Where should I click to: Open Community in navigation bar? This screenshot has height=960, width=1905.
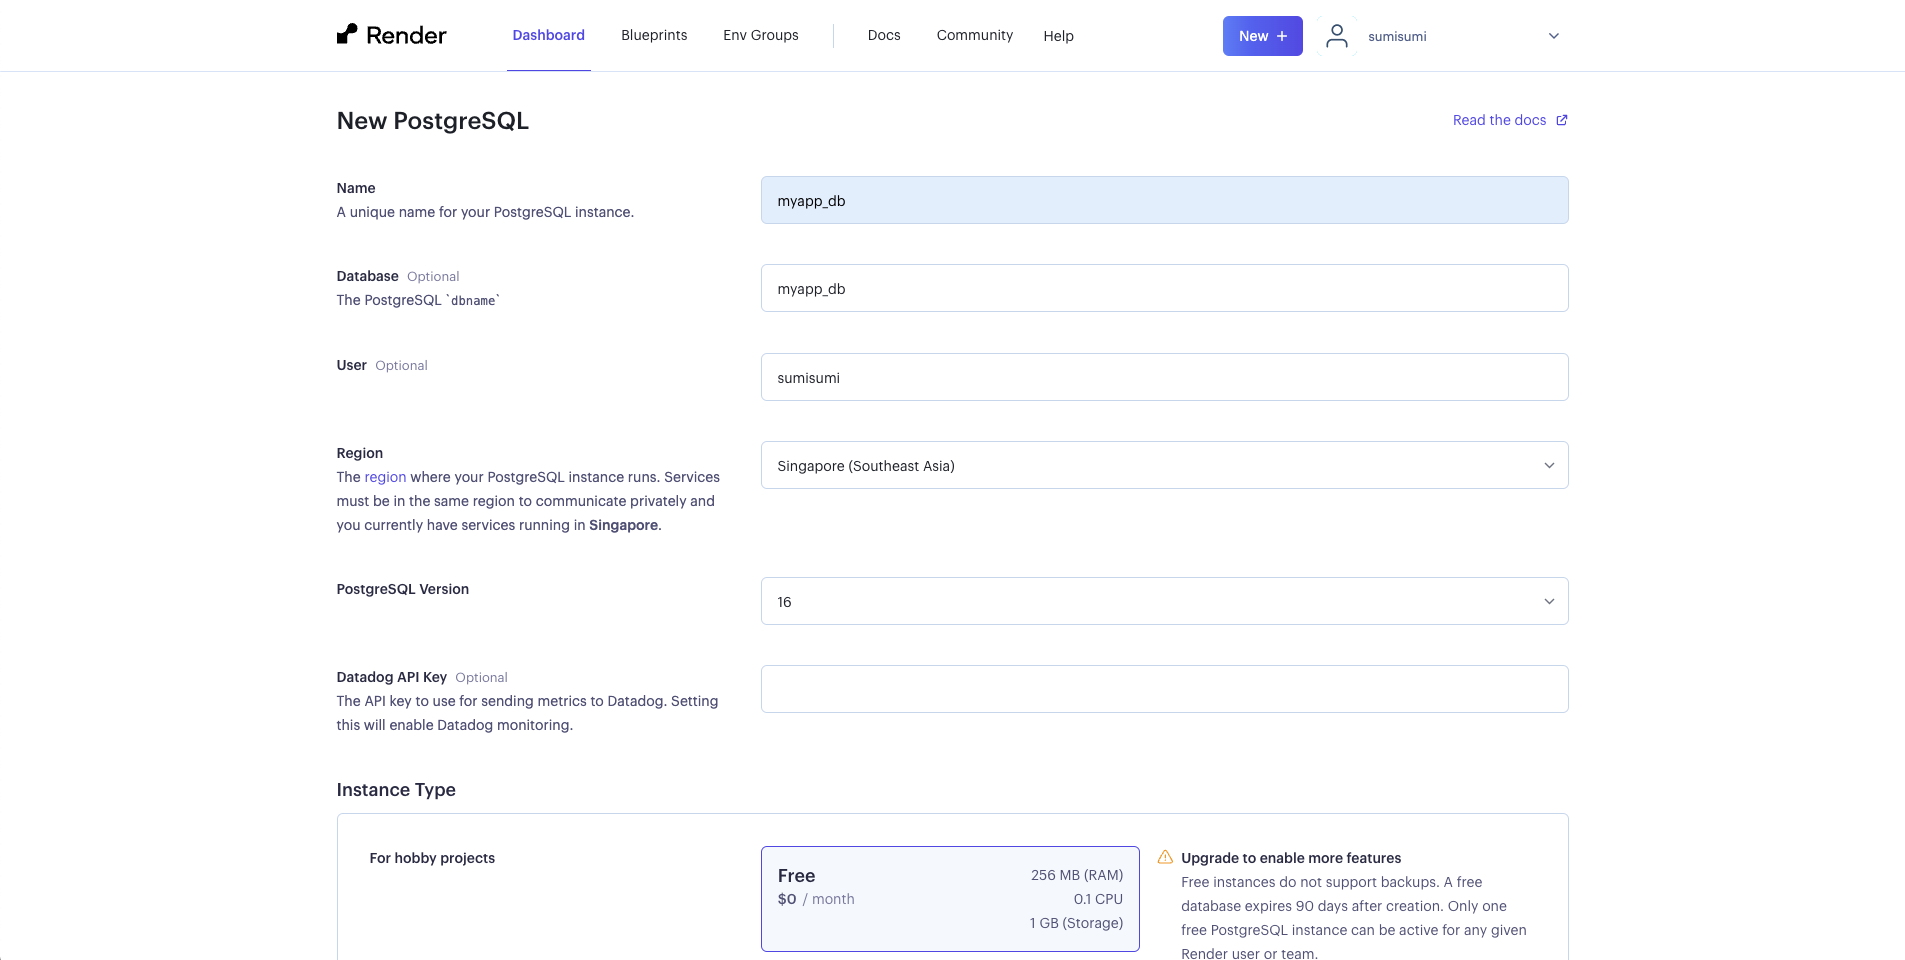(x=975, y=35)
